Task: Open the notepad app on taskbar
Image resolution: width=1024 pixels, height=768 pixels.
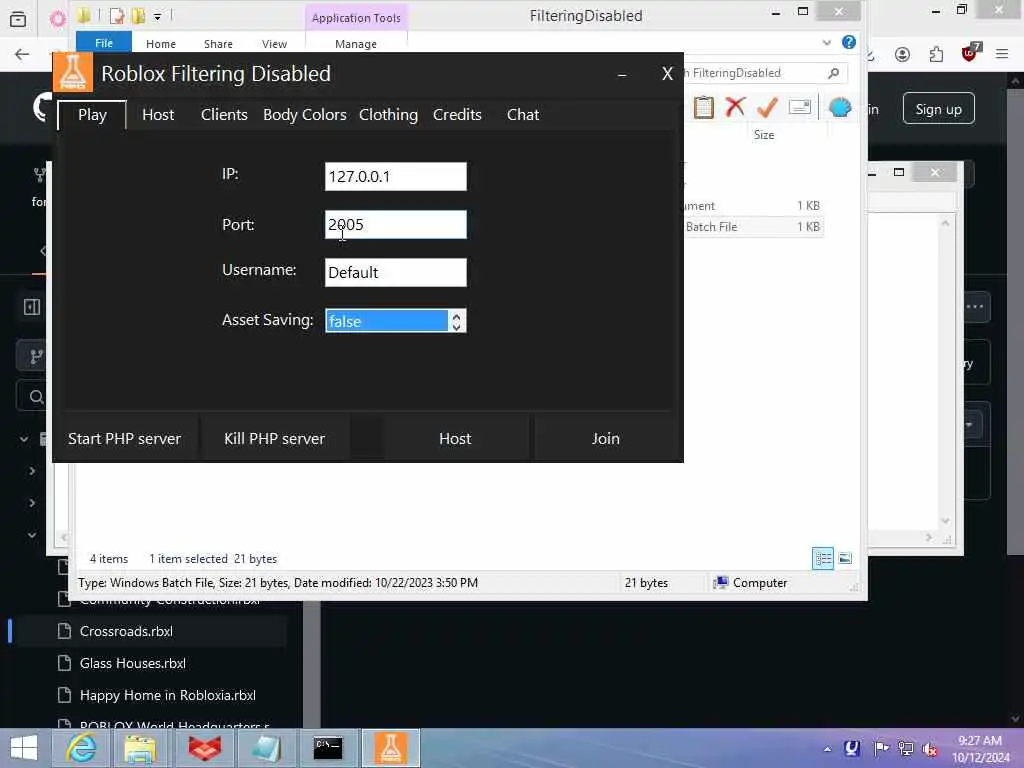Action: point(266,748)
